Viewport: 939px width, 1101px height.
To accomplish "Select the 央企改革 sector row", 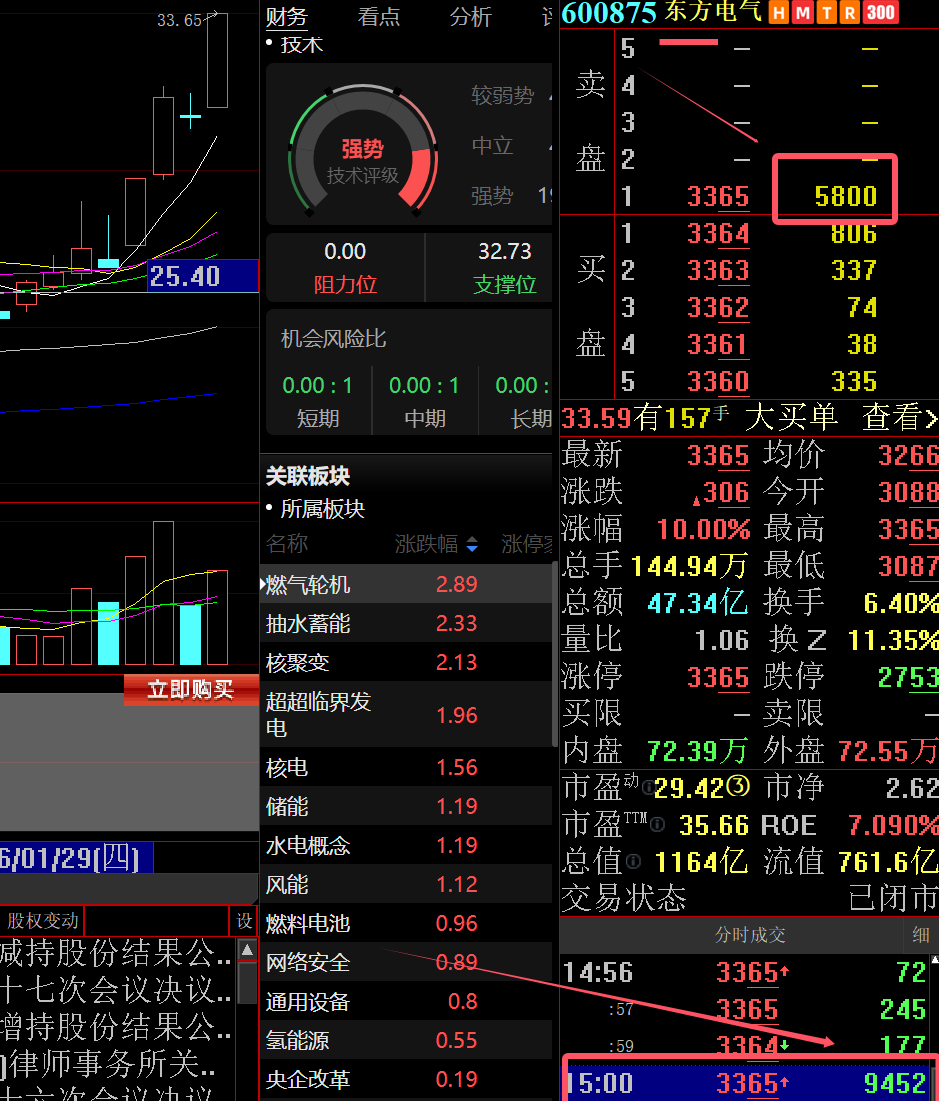I will pos(406,1079).
